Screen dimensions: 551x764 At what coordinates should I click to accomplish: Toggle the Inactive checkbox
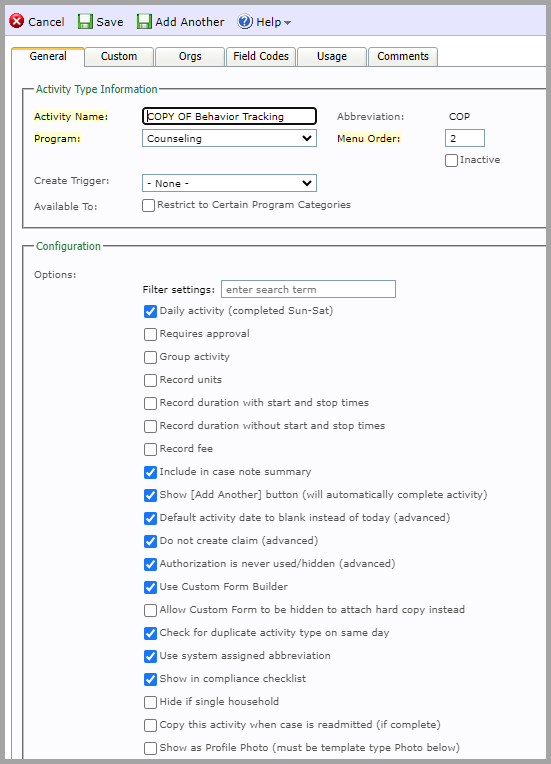tap(451, 160)
